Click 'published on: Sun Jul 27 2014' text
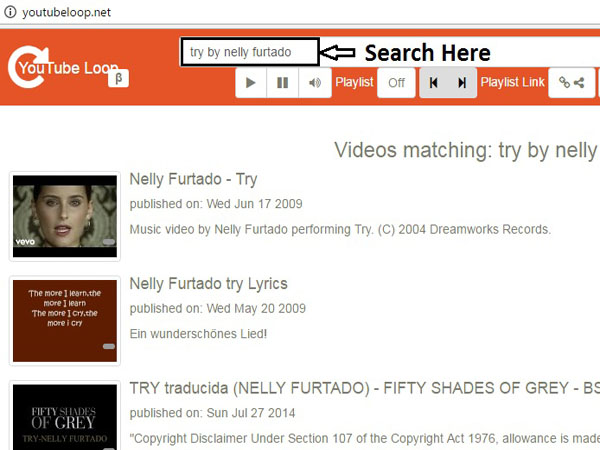Screen dimensions: 600x450 212,413
